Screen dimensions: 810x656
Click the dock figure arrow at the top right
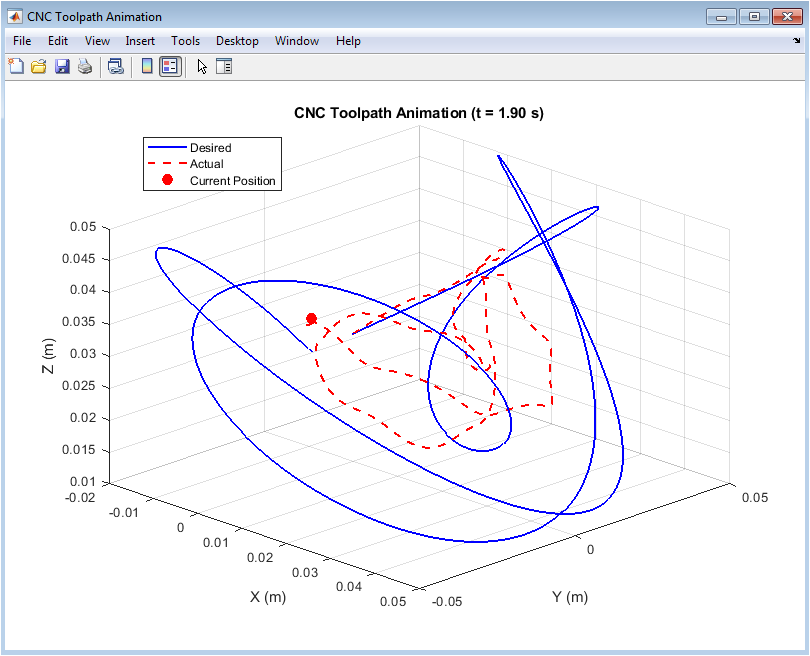pos(796,40)
